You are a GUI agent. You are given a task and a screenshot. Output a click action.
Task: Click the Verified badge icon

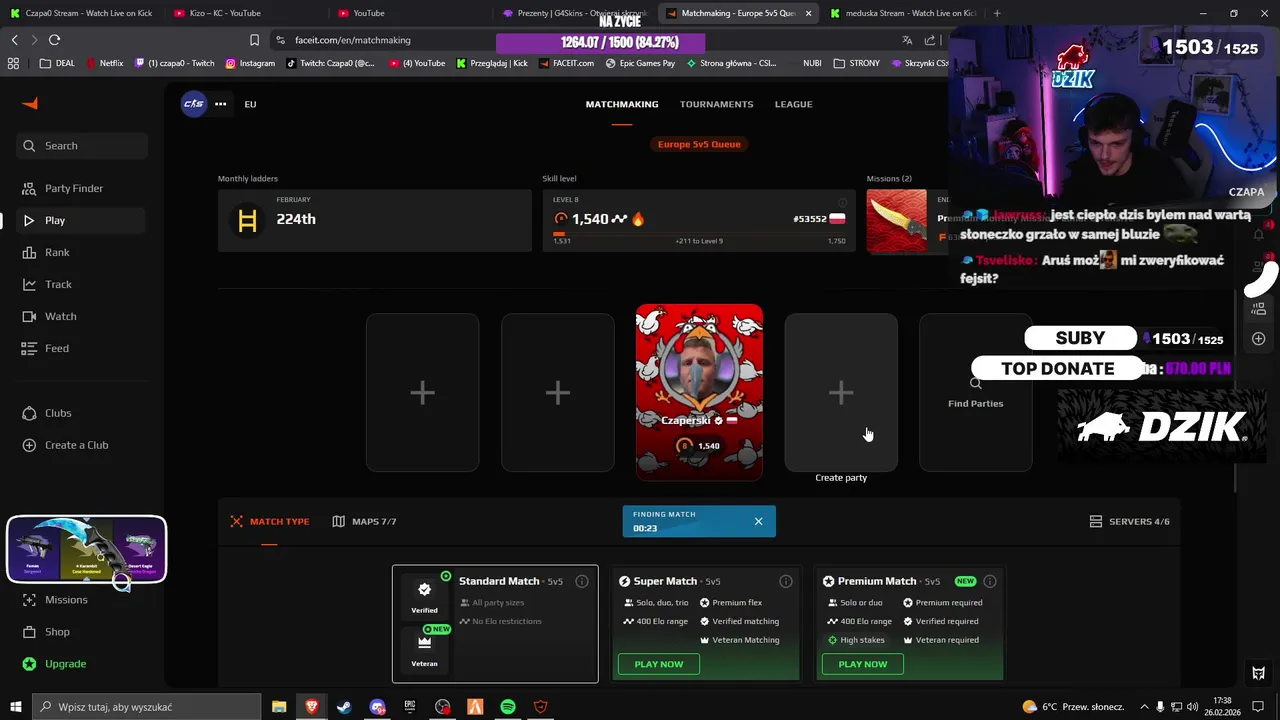424,590
